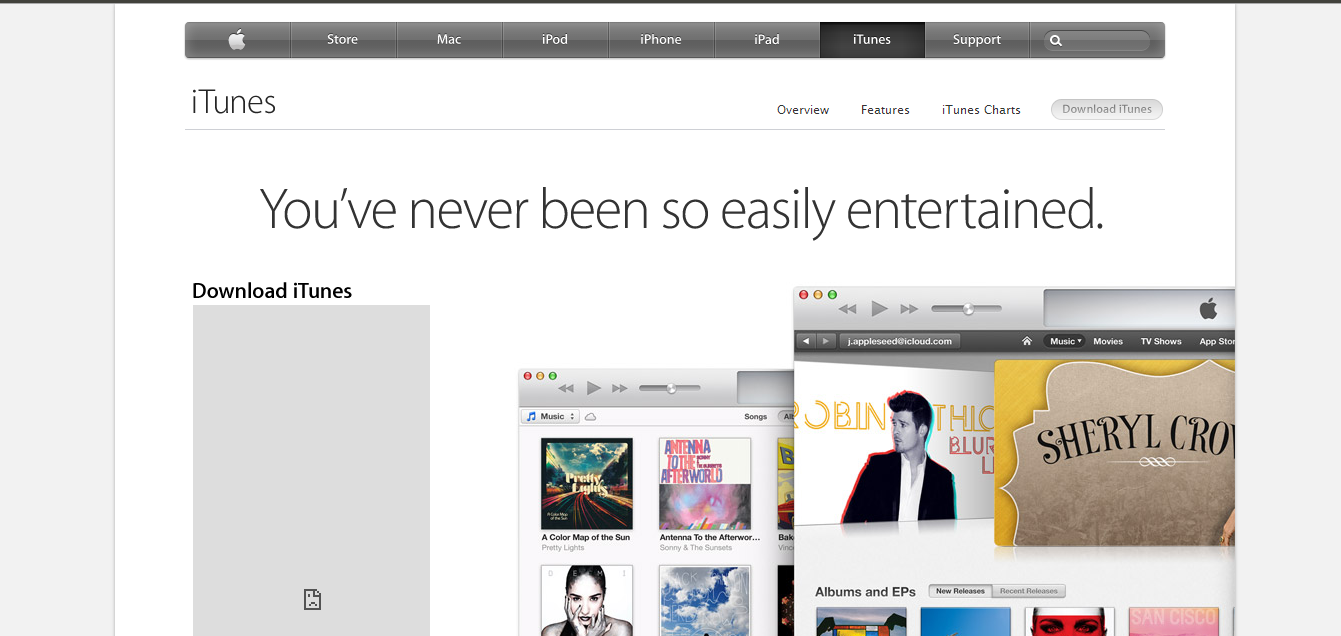This screenshot has height=636, width=1341.
Task: Open the iPad tab in the navigation bar
Action: (767, 40)
